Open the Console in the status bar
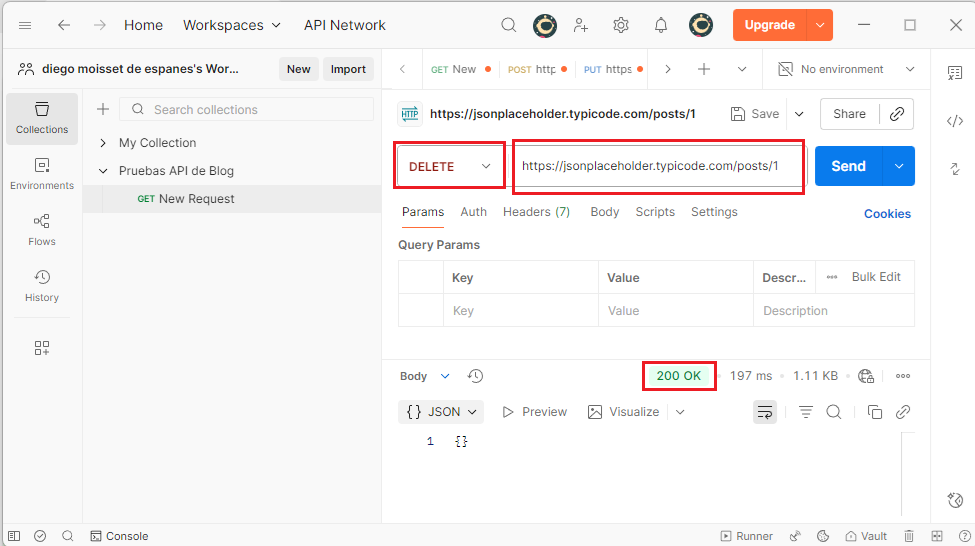975x546 pixels. click(119, 536)
